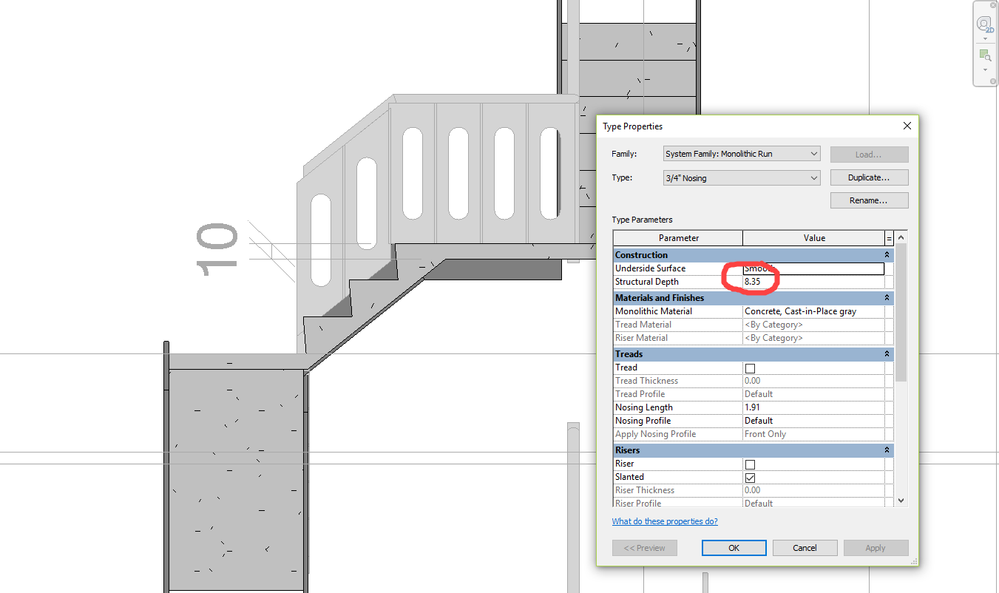The width and height of the screenshot is (999, 593).
Task: Collapse the Treads parameter section
Action: pos(888,353)
